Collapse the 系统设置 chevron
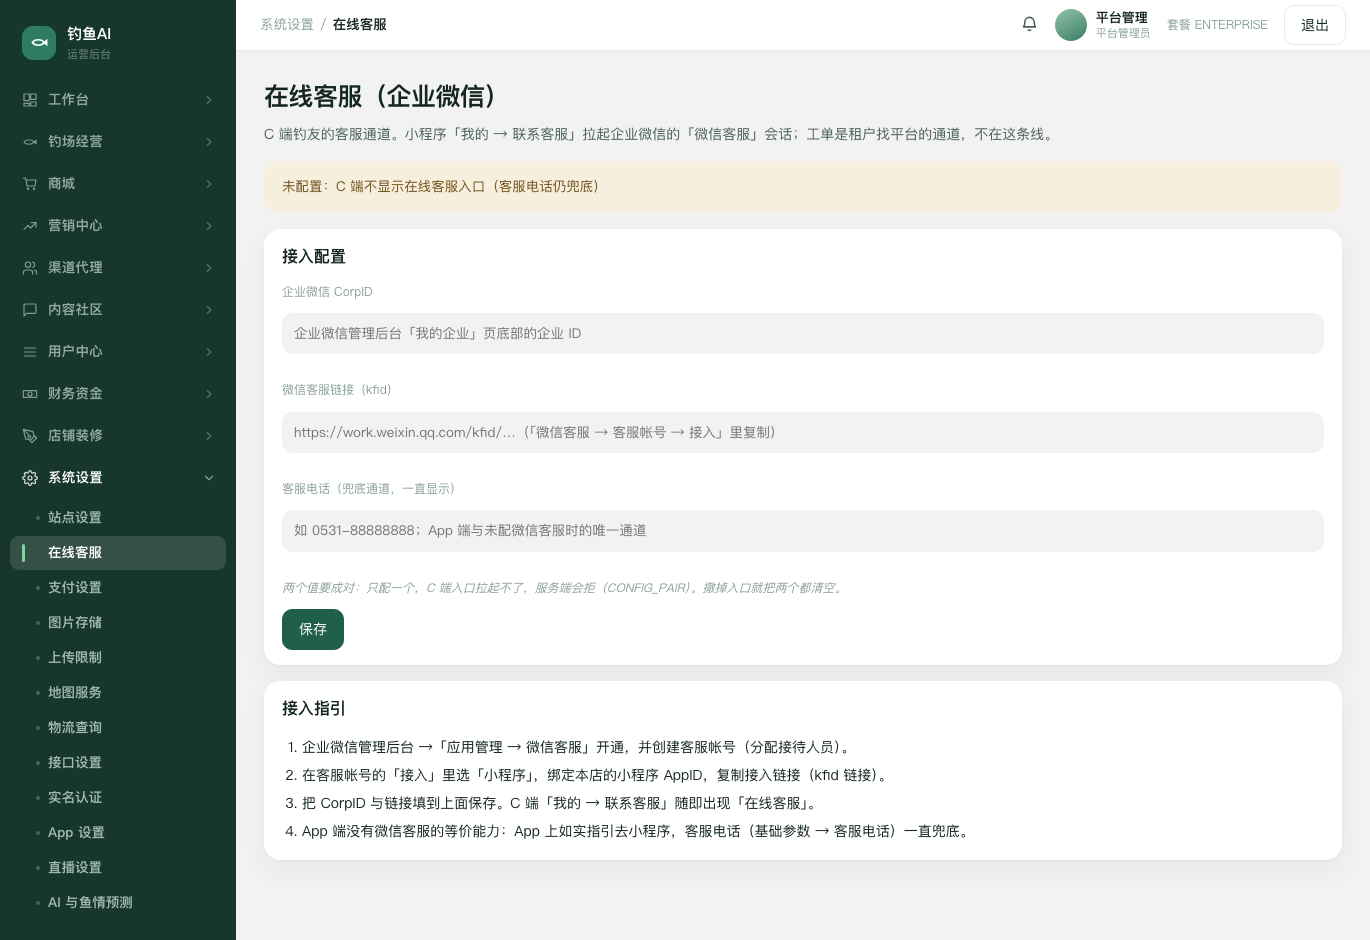1370x940 pixels. pos(209,478)
